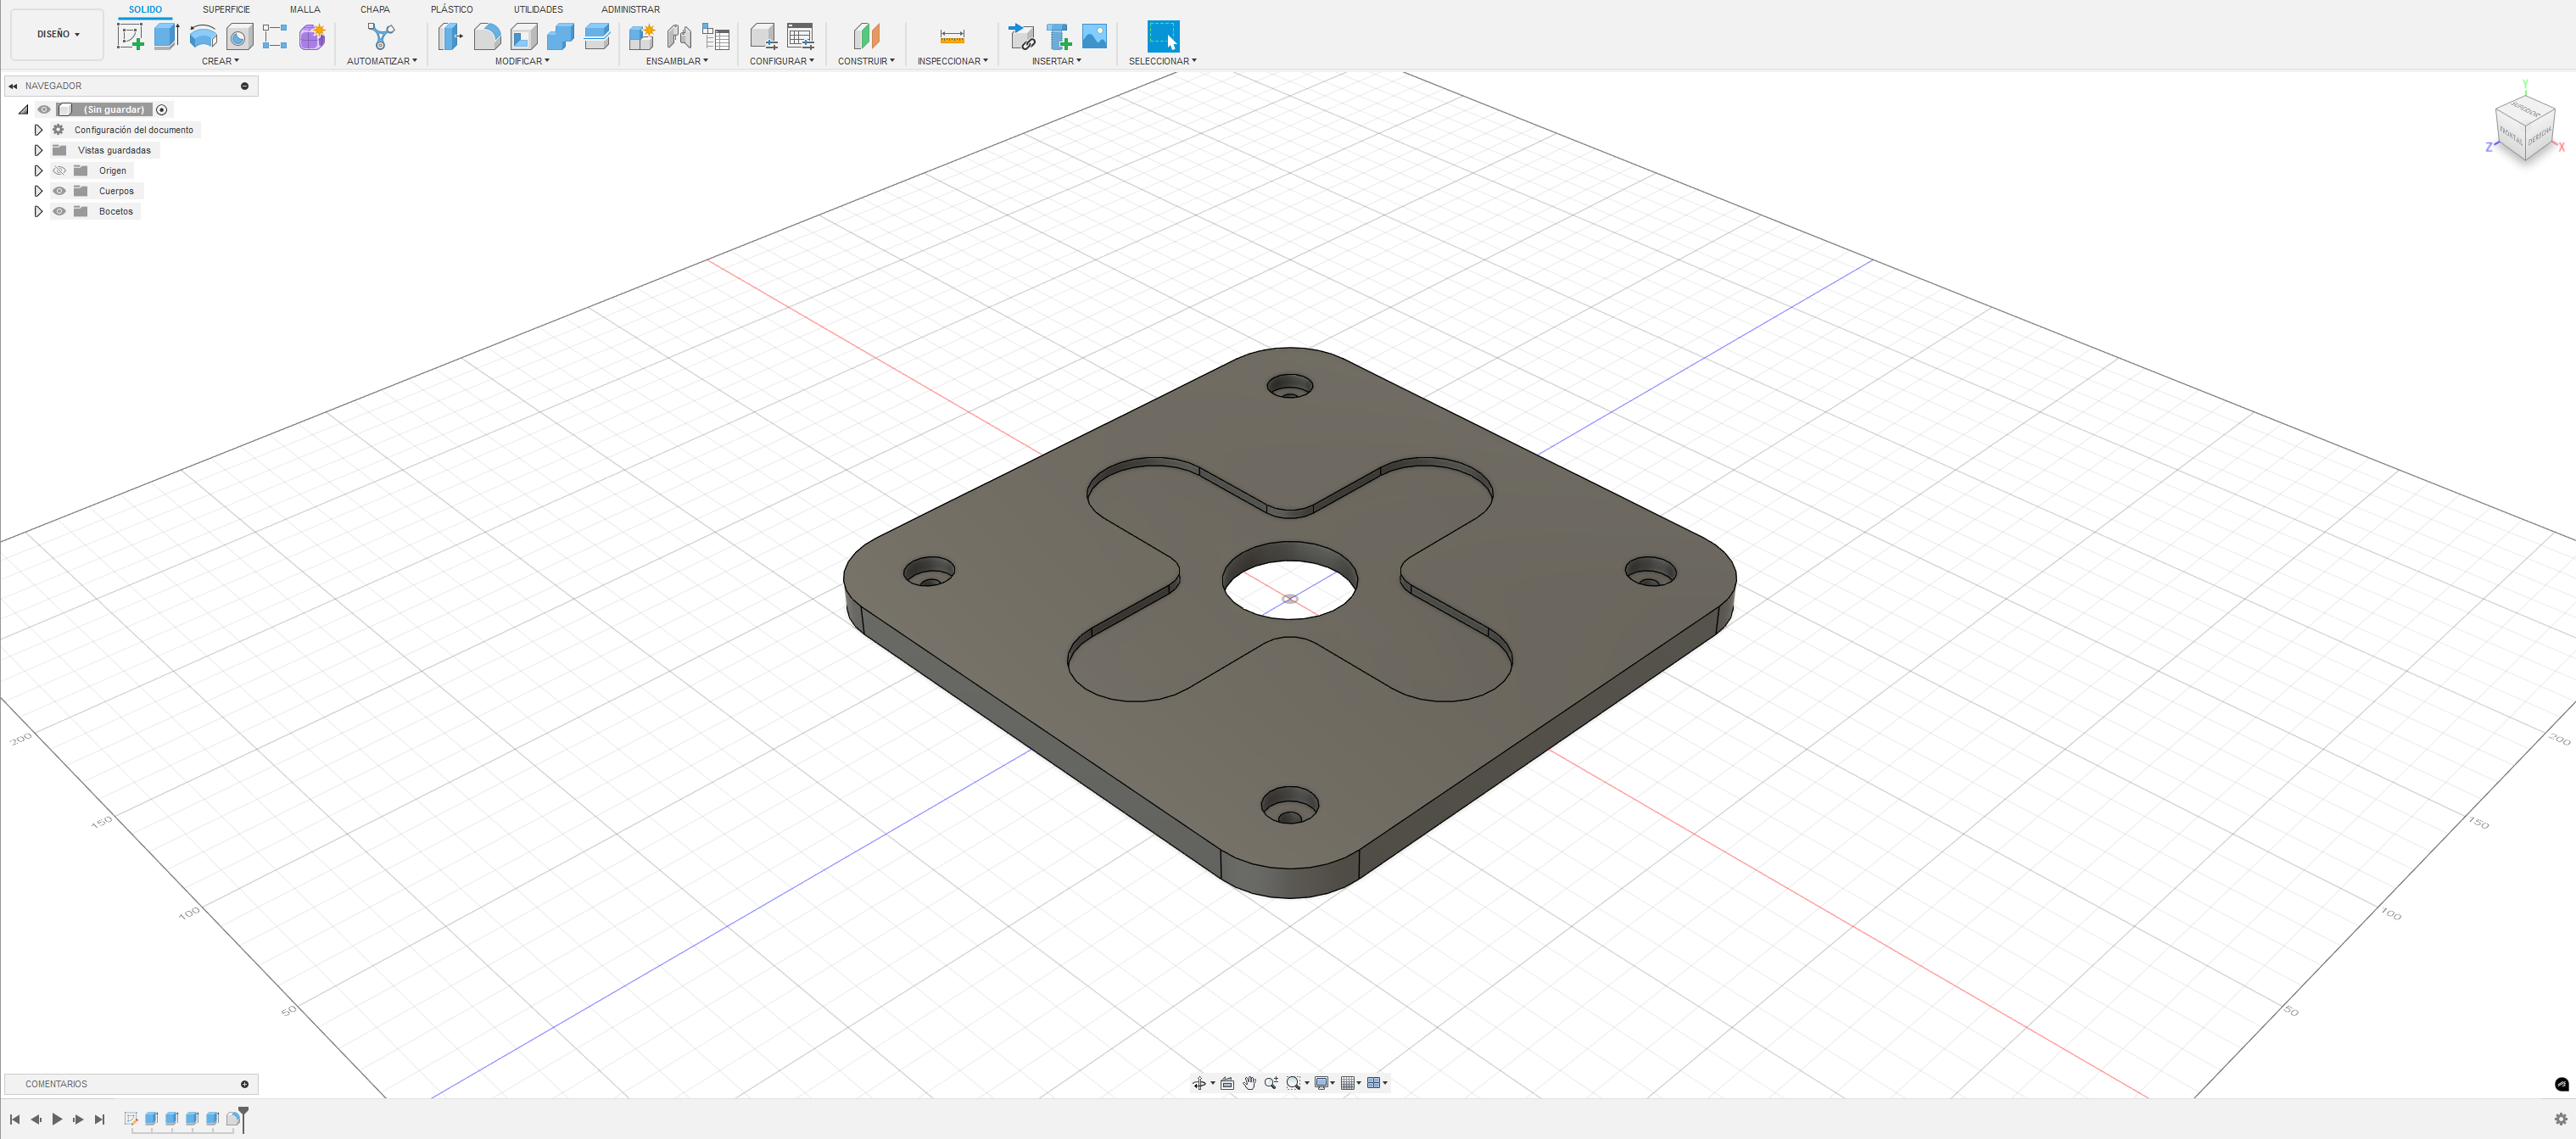2576x1139 pixels.
Task: Switch to the Chapa tab
Action: pos(375,10)
